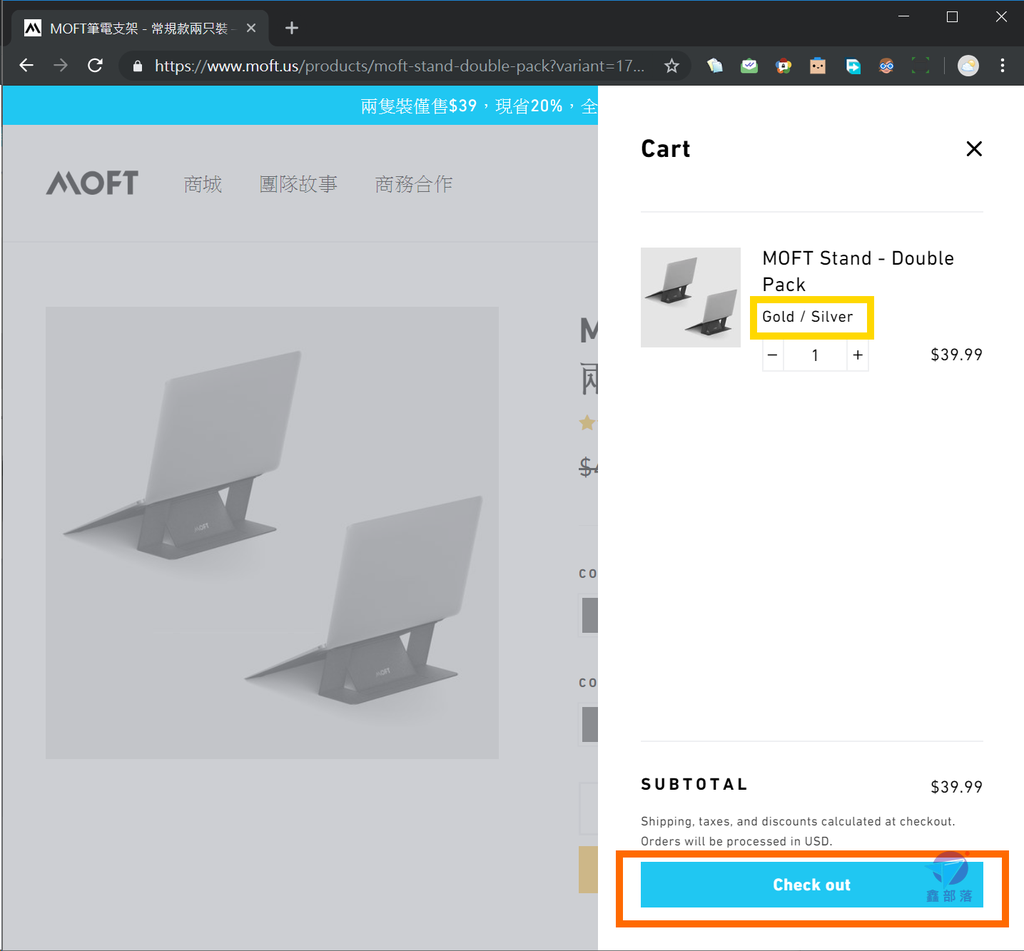Click the Check out button
The width and height of the screenshot is (1024, 951).
[812, 884]
